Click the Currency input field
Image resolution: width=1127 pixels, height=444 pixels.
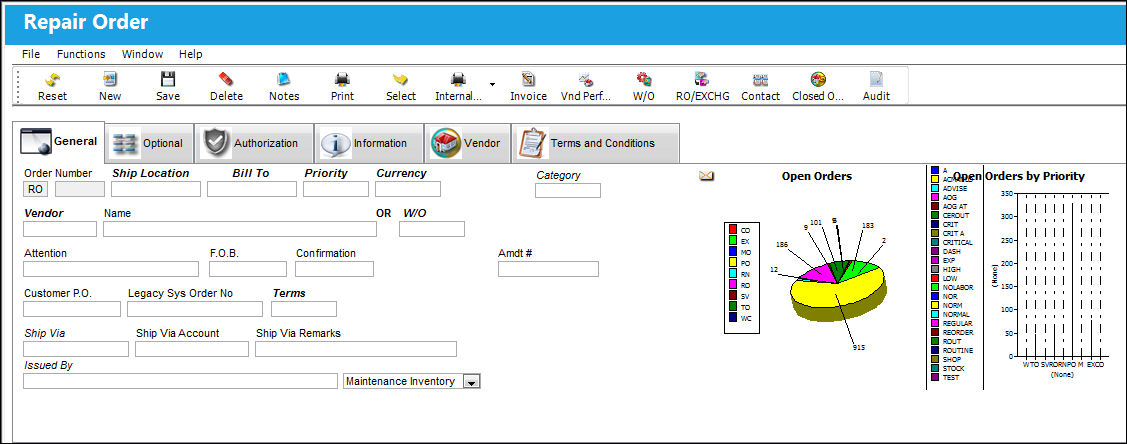tap(408, 189)
